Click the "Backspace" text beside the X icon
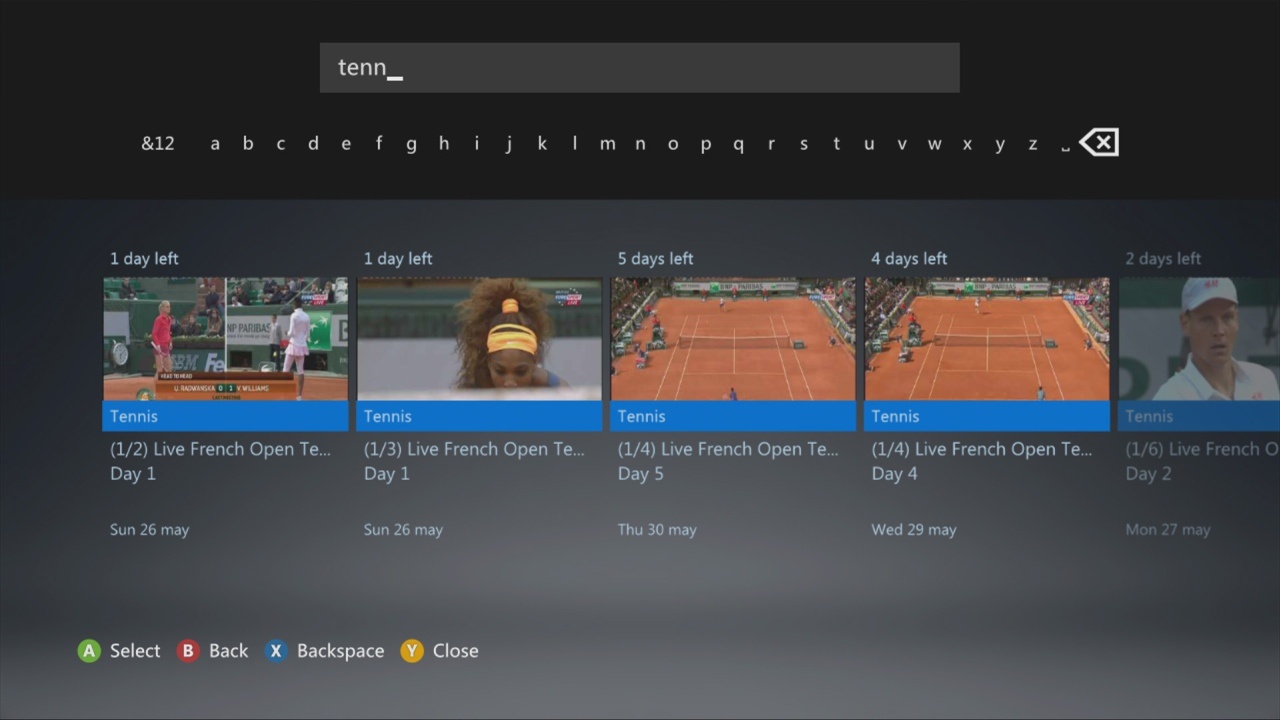1280x720 pixels. [340, 652]
